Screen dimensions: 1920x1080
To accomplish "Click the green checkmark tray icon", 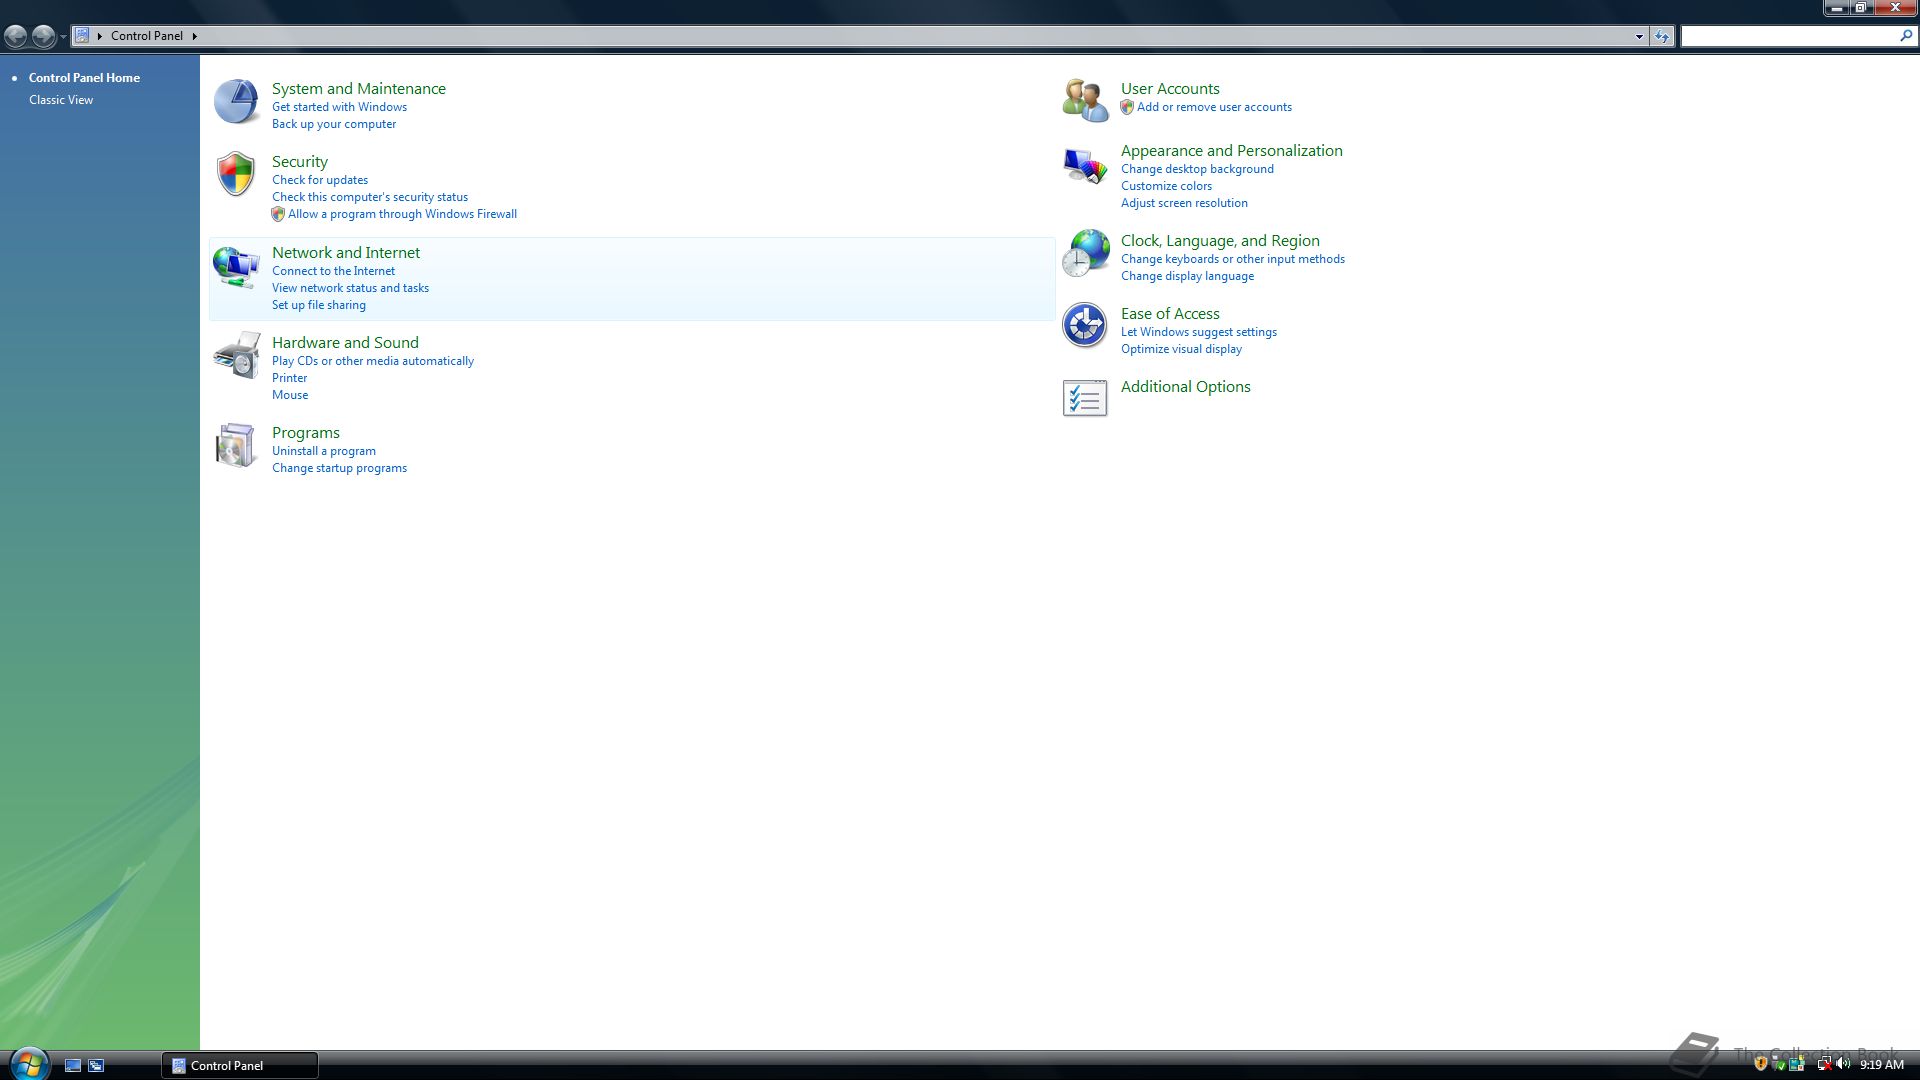I will (1778, 1064).
